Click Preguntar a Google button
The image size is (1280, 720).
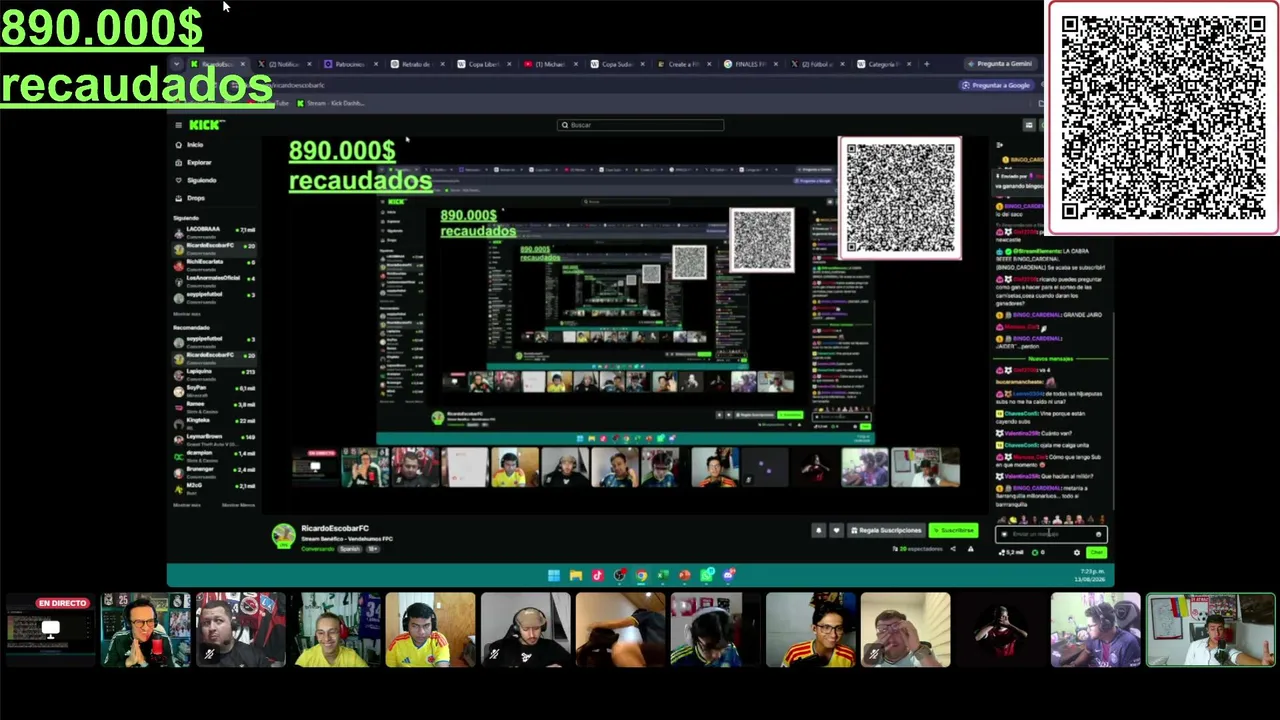(x=995, y=85)
